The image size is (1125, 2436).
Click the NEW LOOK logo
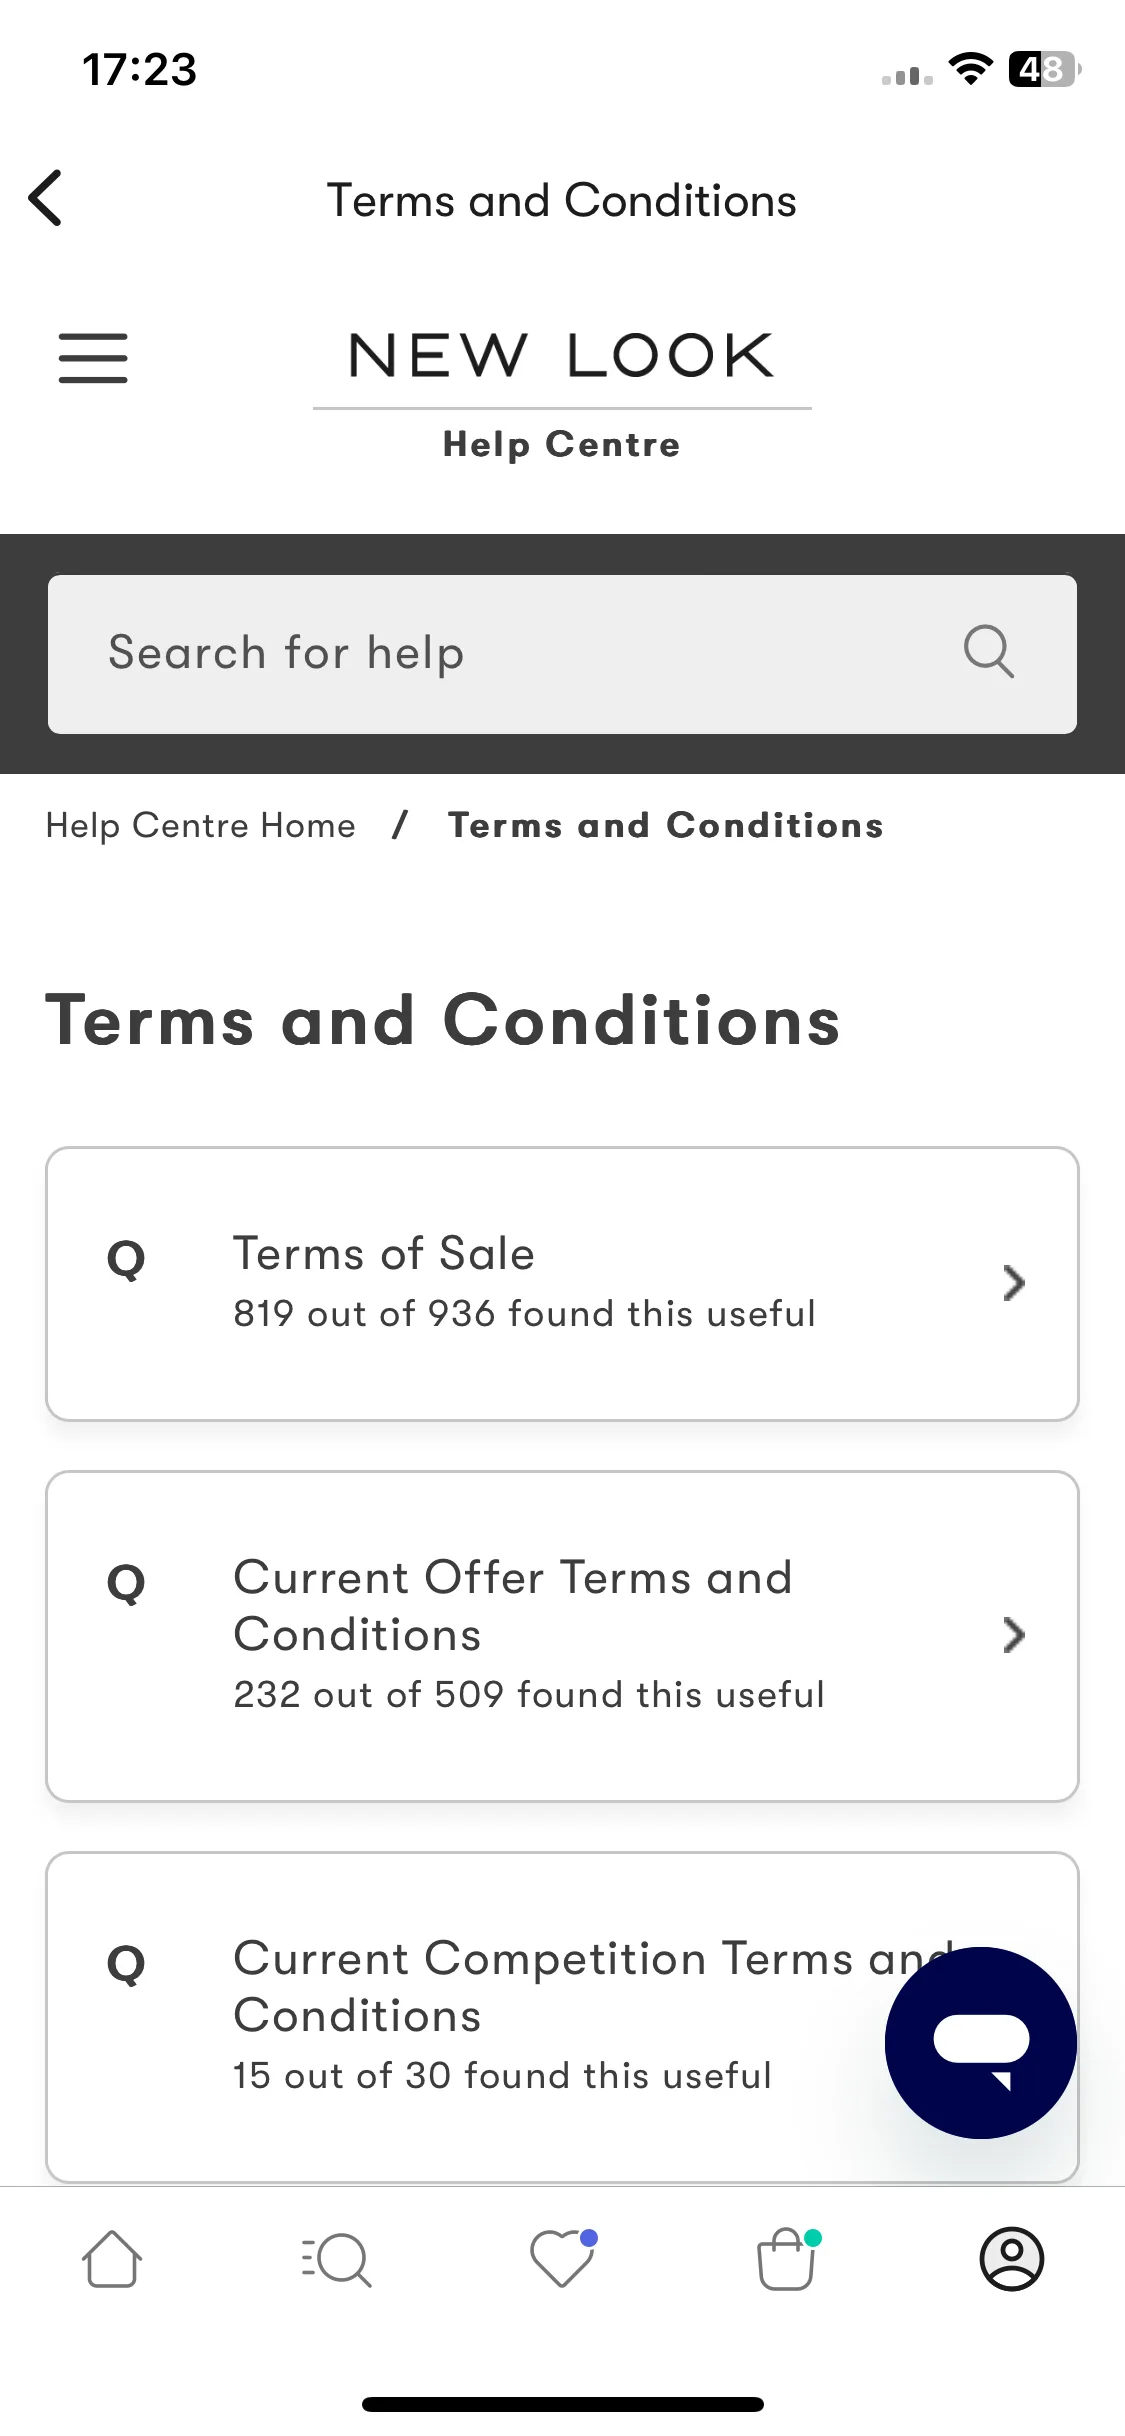[x=562, y=356]
